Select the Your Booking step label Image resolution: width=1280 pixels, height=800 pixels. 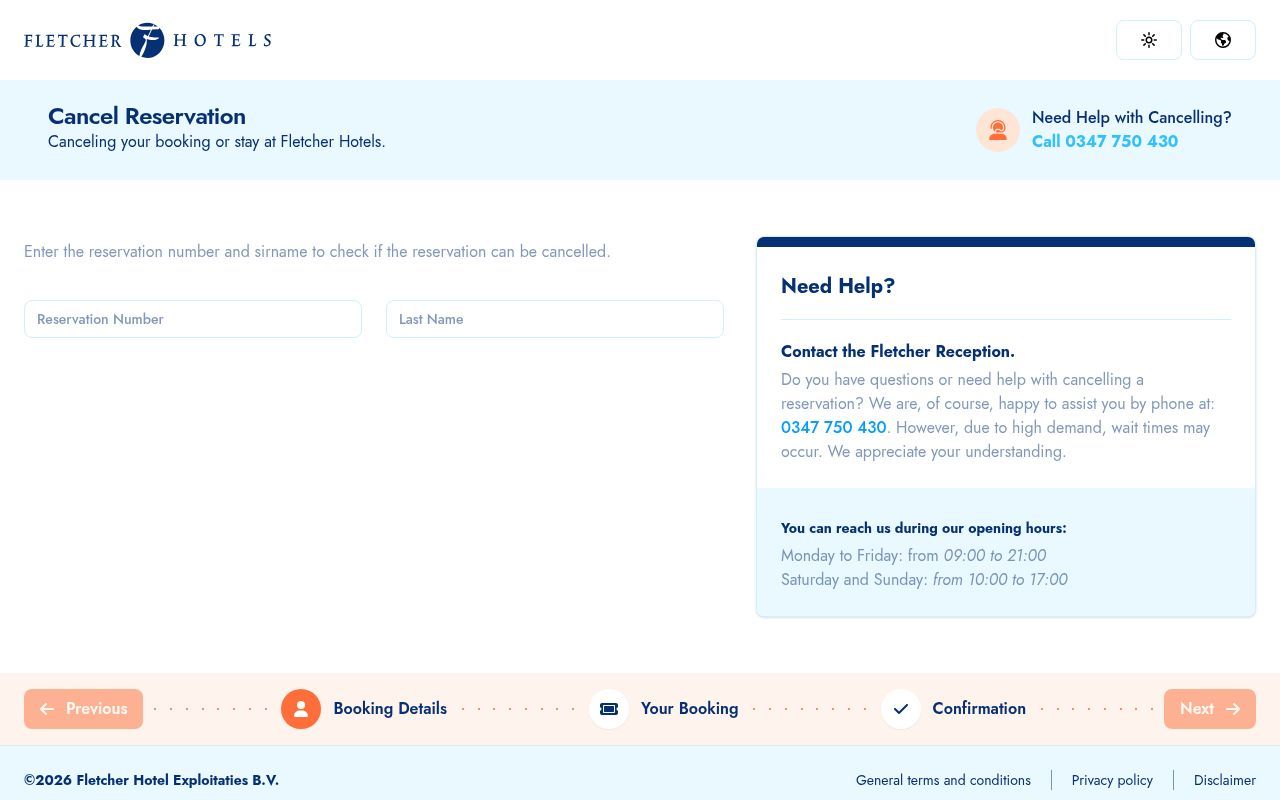(x=690, y=708)
